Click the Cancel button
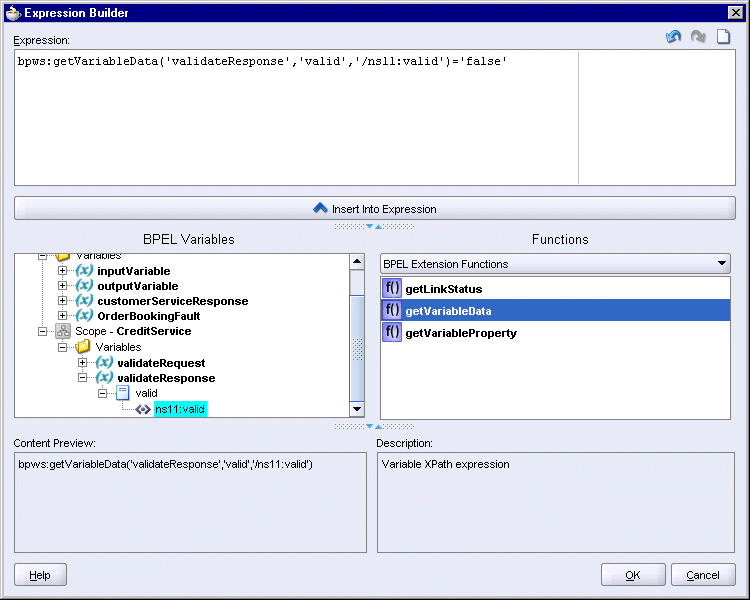Screen dimensions: 750x600 coord(703,575)
